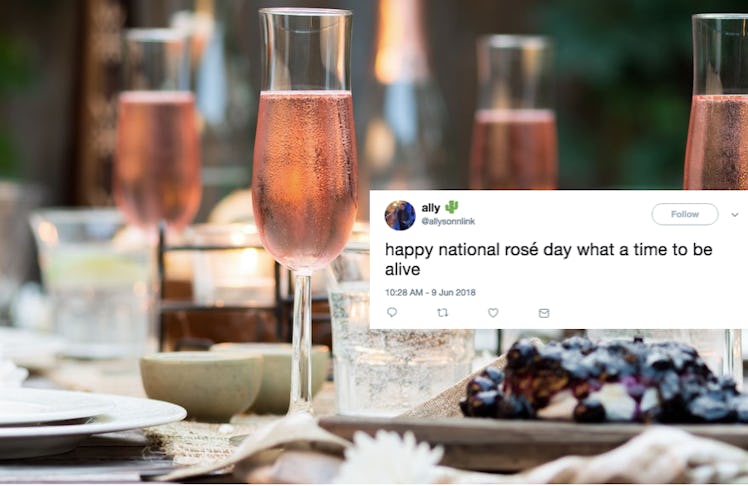Click the reply speech bubble icon

(392, 312)
